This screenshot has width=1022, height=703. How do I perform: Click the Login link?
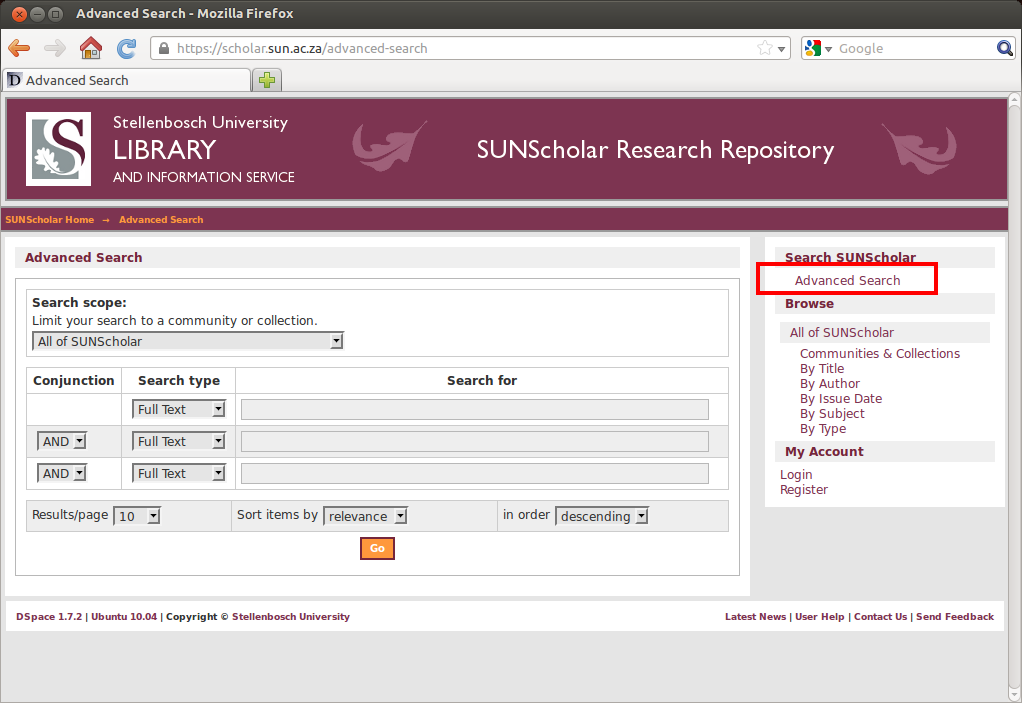[796, 474]
